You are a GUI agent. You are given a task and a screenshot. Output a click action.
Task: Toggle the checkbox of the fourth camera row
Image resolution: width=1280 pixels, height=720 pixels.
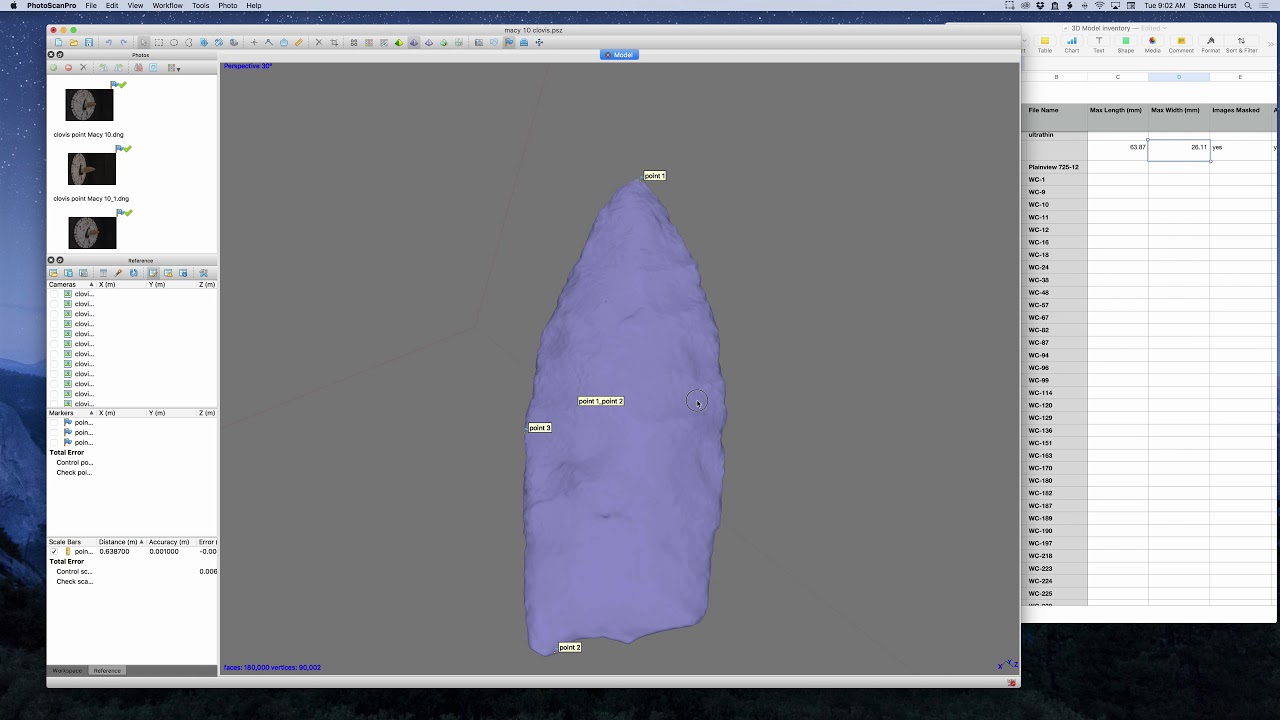pos(54,324)
